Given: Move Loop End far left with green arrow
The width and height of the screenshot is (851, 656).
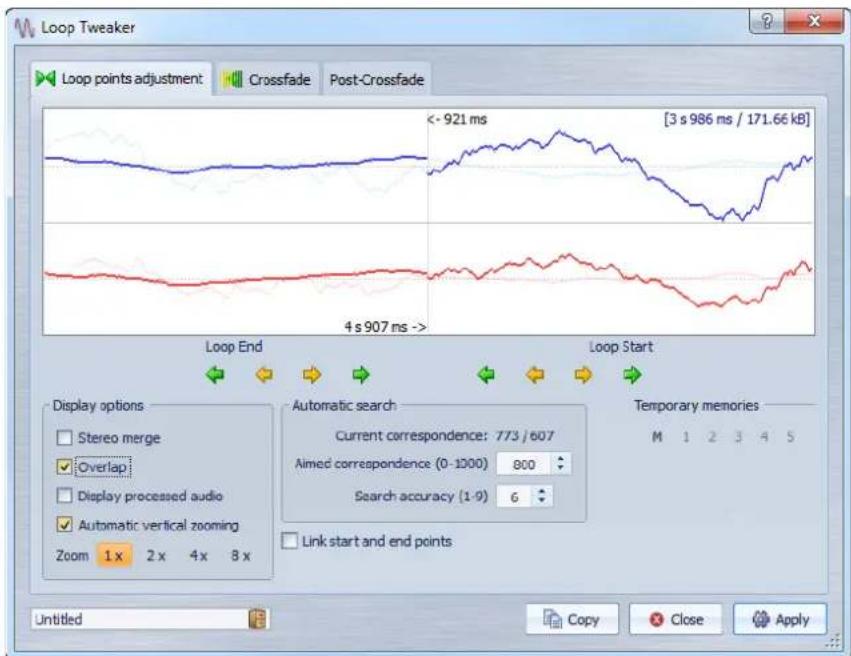Looking at the screenshot, I should (215, 374).
